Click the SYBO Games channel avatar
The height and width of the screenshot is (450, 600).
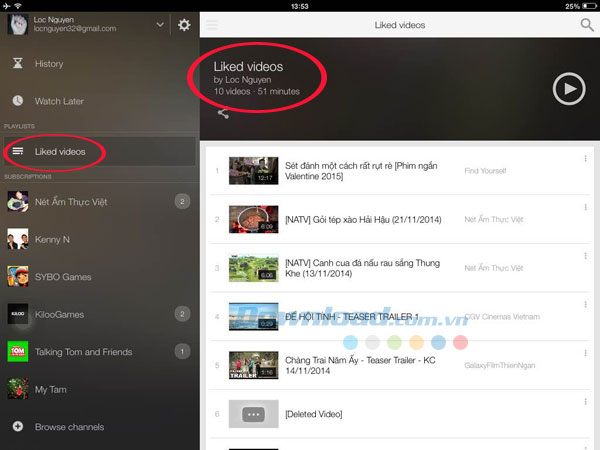(x=18, y=277)
